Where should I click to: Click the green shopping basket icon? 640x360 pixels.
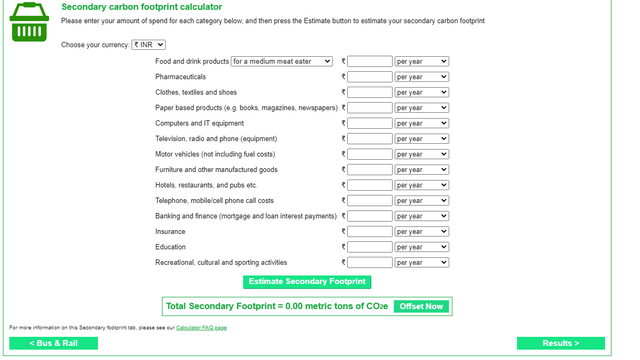(29, 22)
